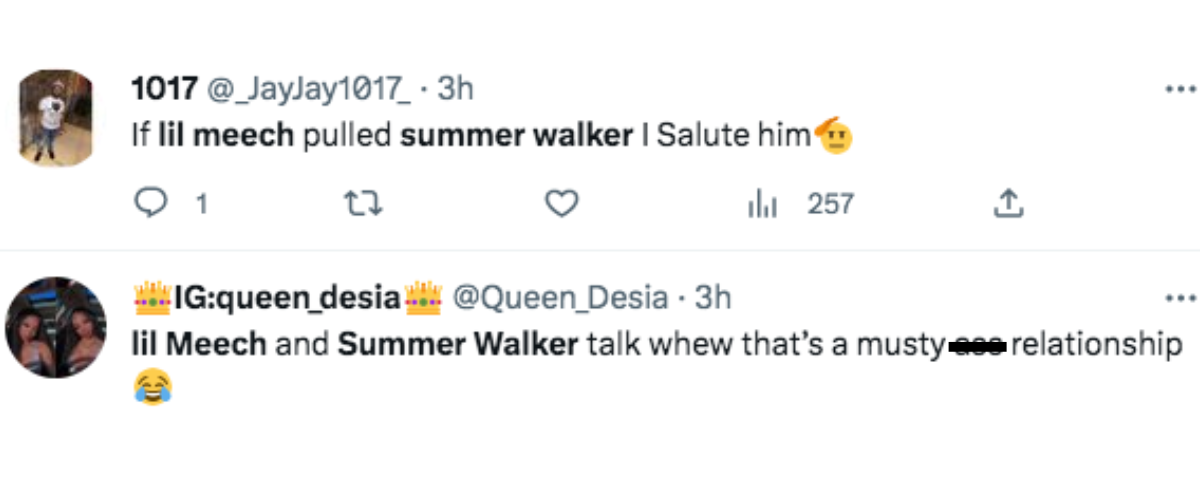Click bold "lil meech" in the first tweet
This screenshot has width=1200, height=480.
(227, 136)
